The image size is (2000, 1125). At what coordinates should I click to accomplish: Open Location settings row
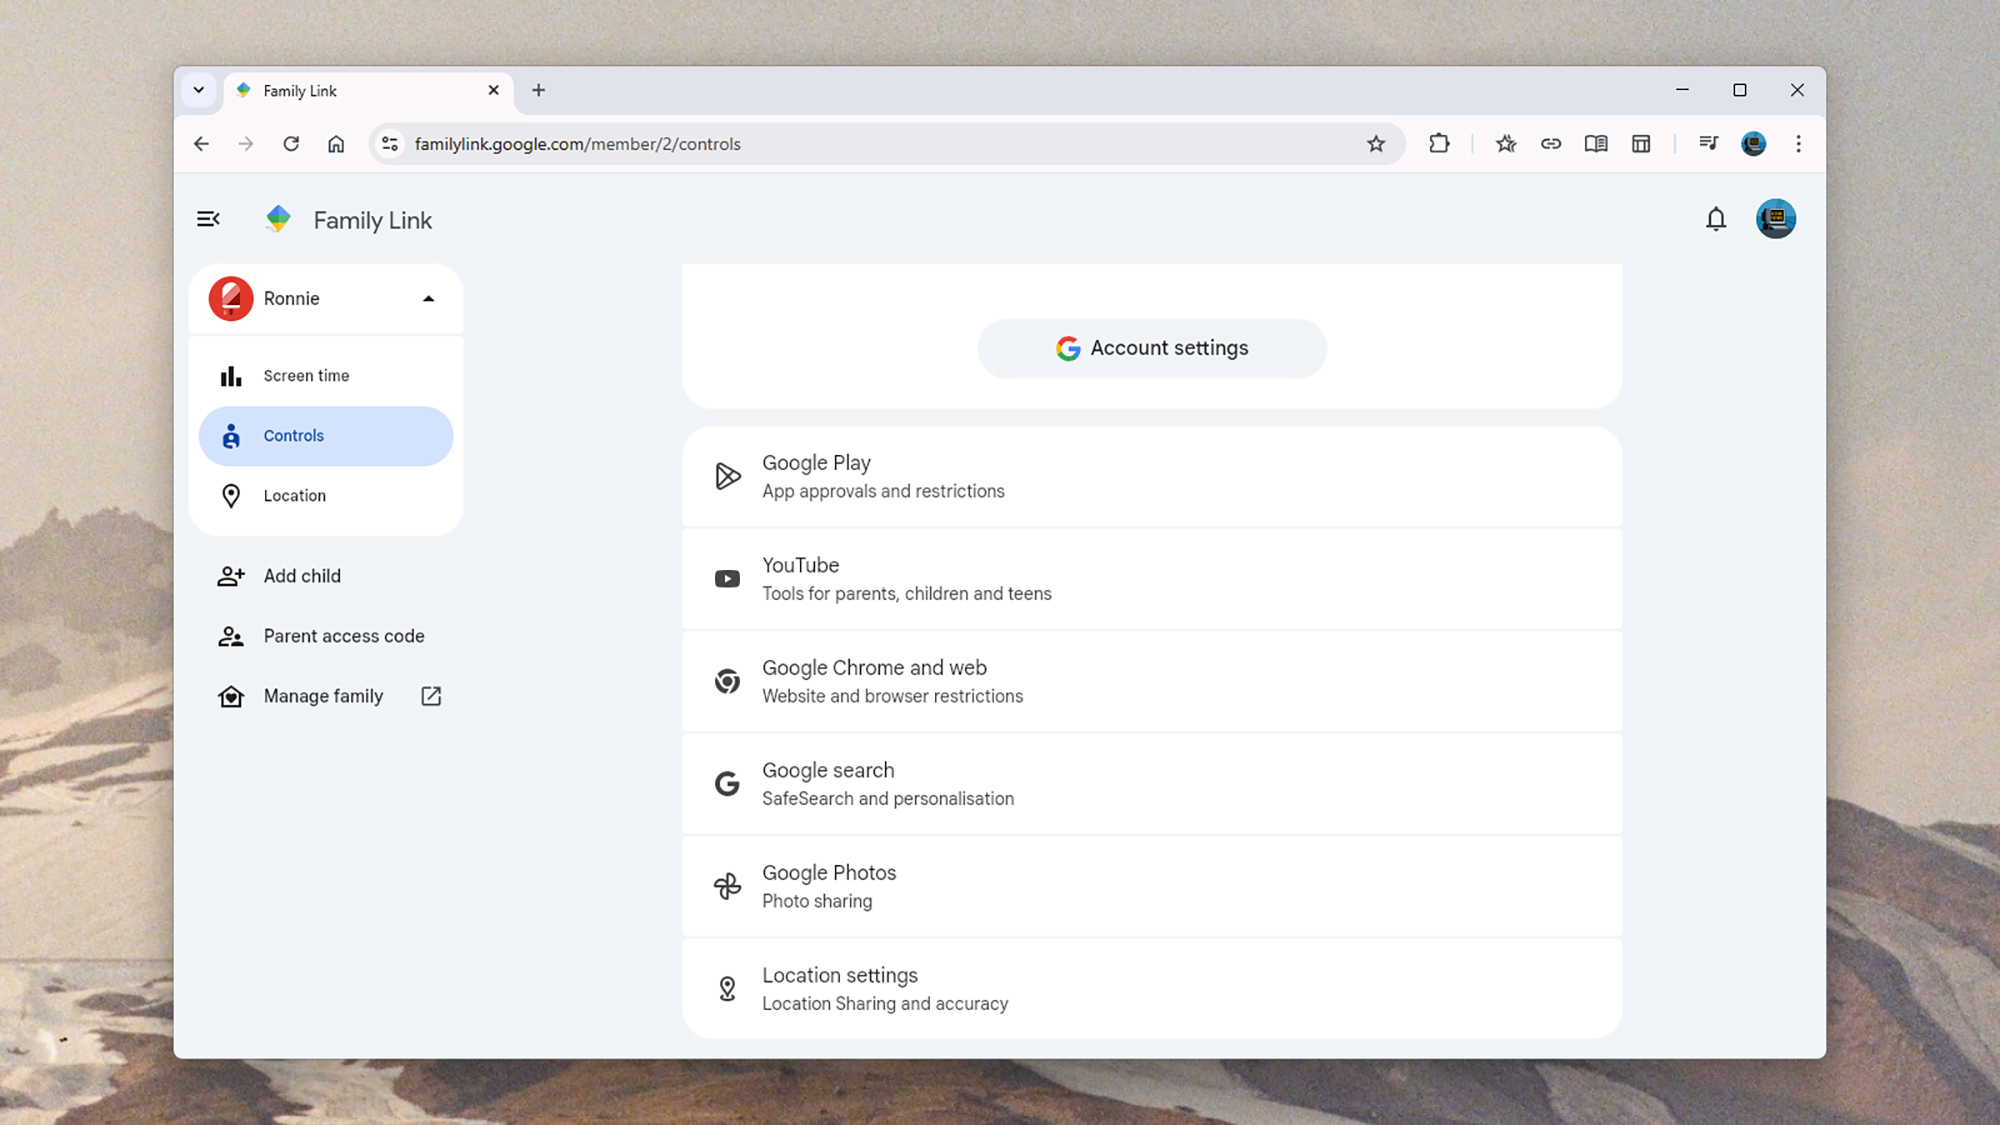pyautogui.click(x=1152, y=989)
